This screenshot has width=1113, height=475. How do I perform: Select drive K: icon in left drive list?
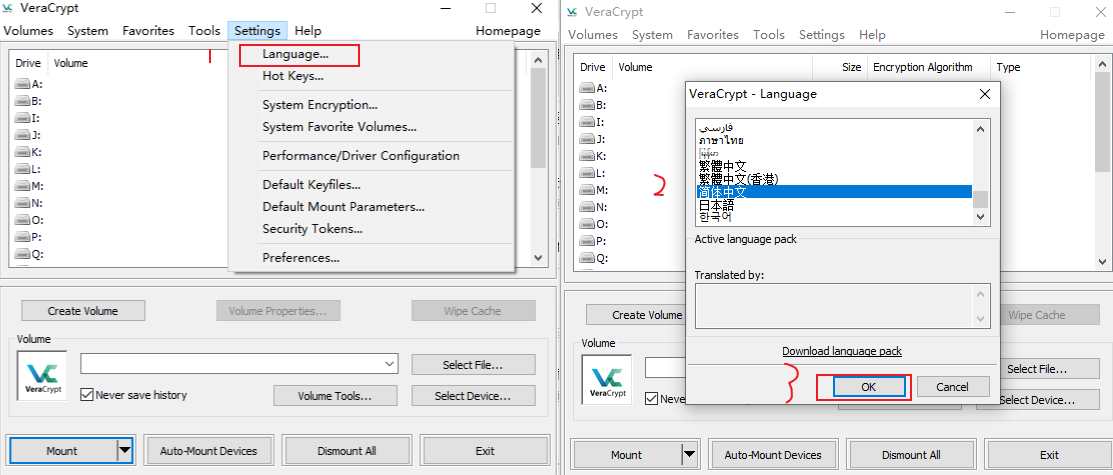[23, 152]
